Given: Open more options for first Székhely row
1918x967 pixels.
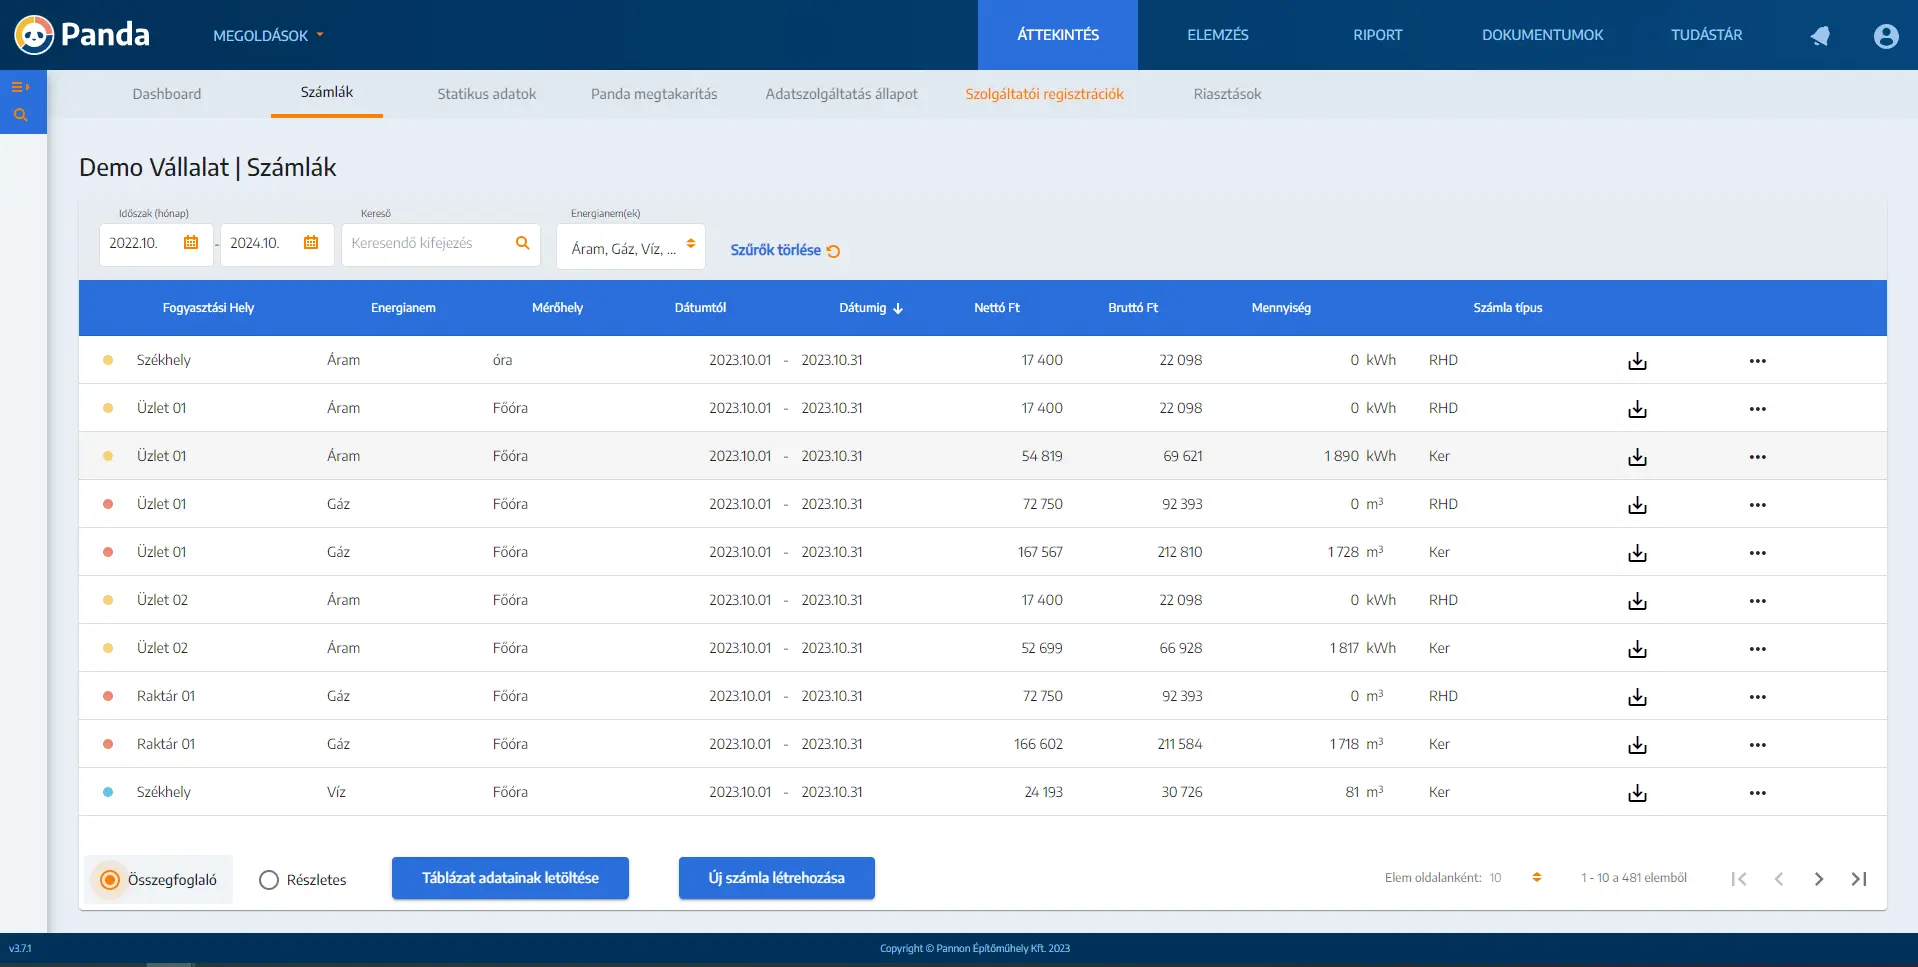Looking at the screenshot, I should click(x=1757, y=361).
